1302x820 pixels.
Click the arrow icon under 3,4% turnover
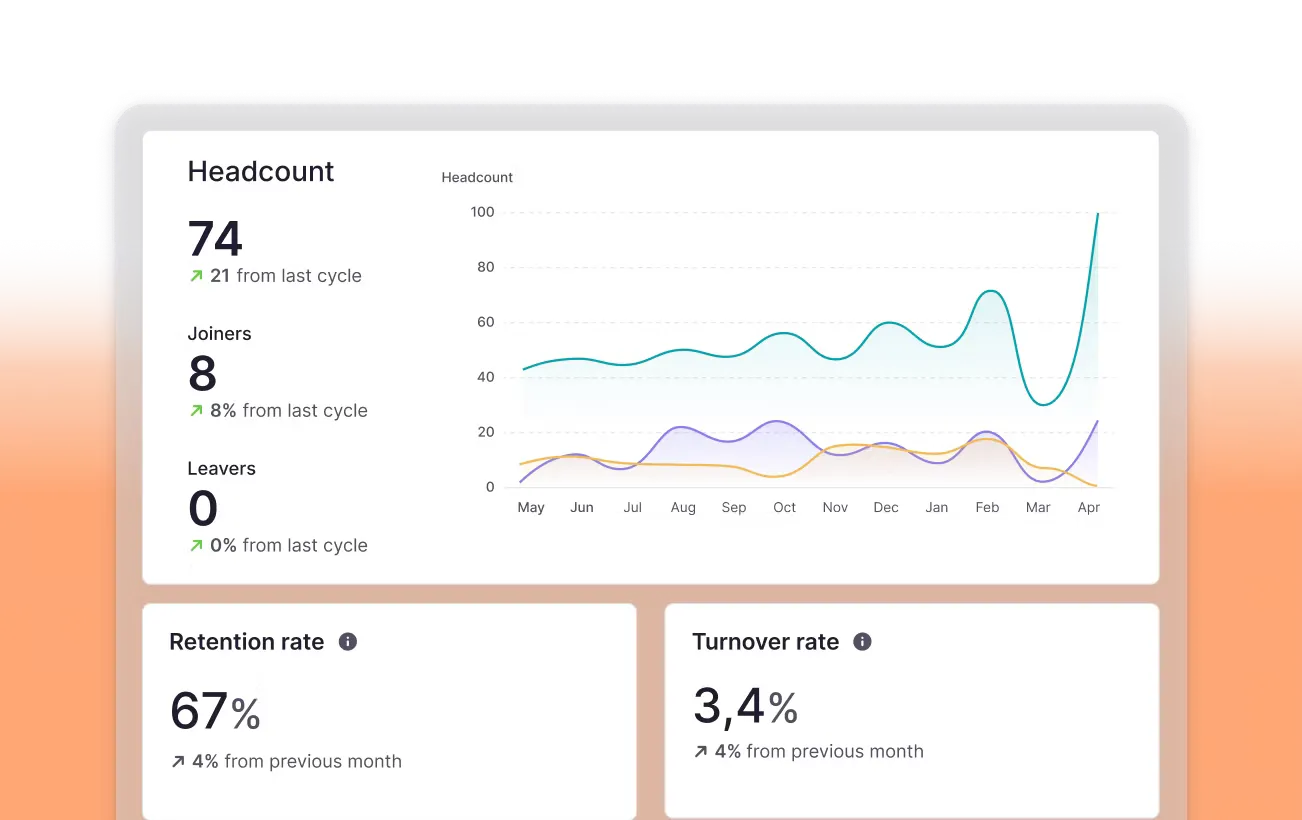[700, 752]
